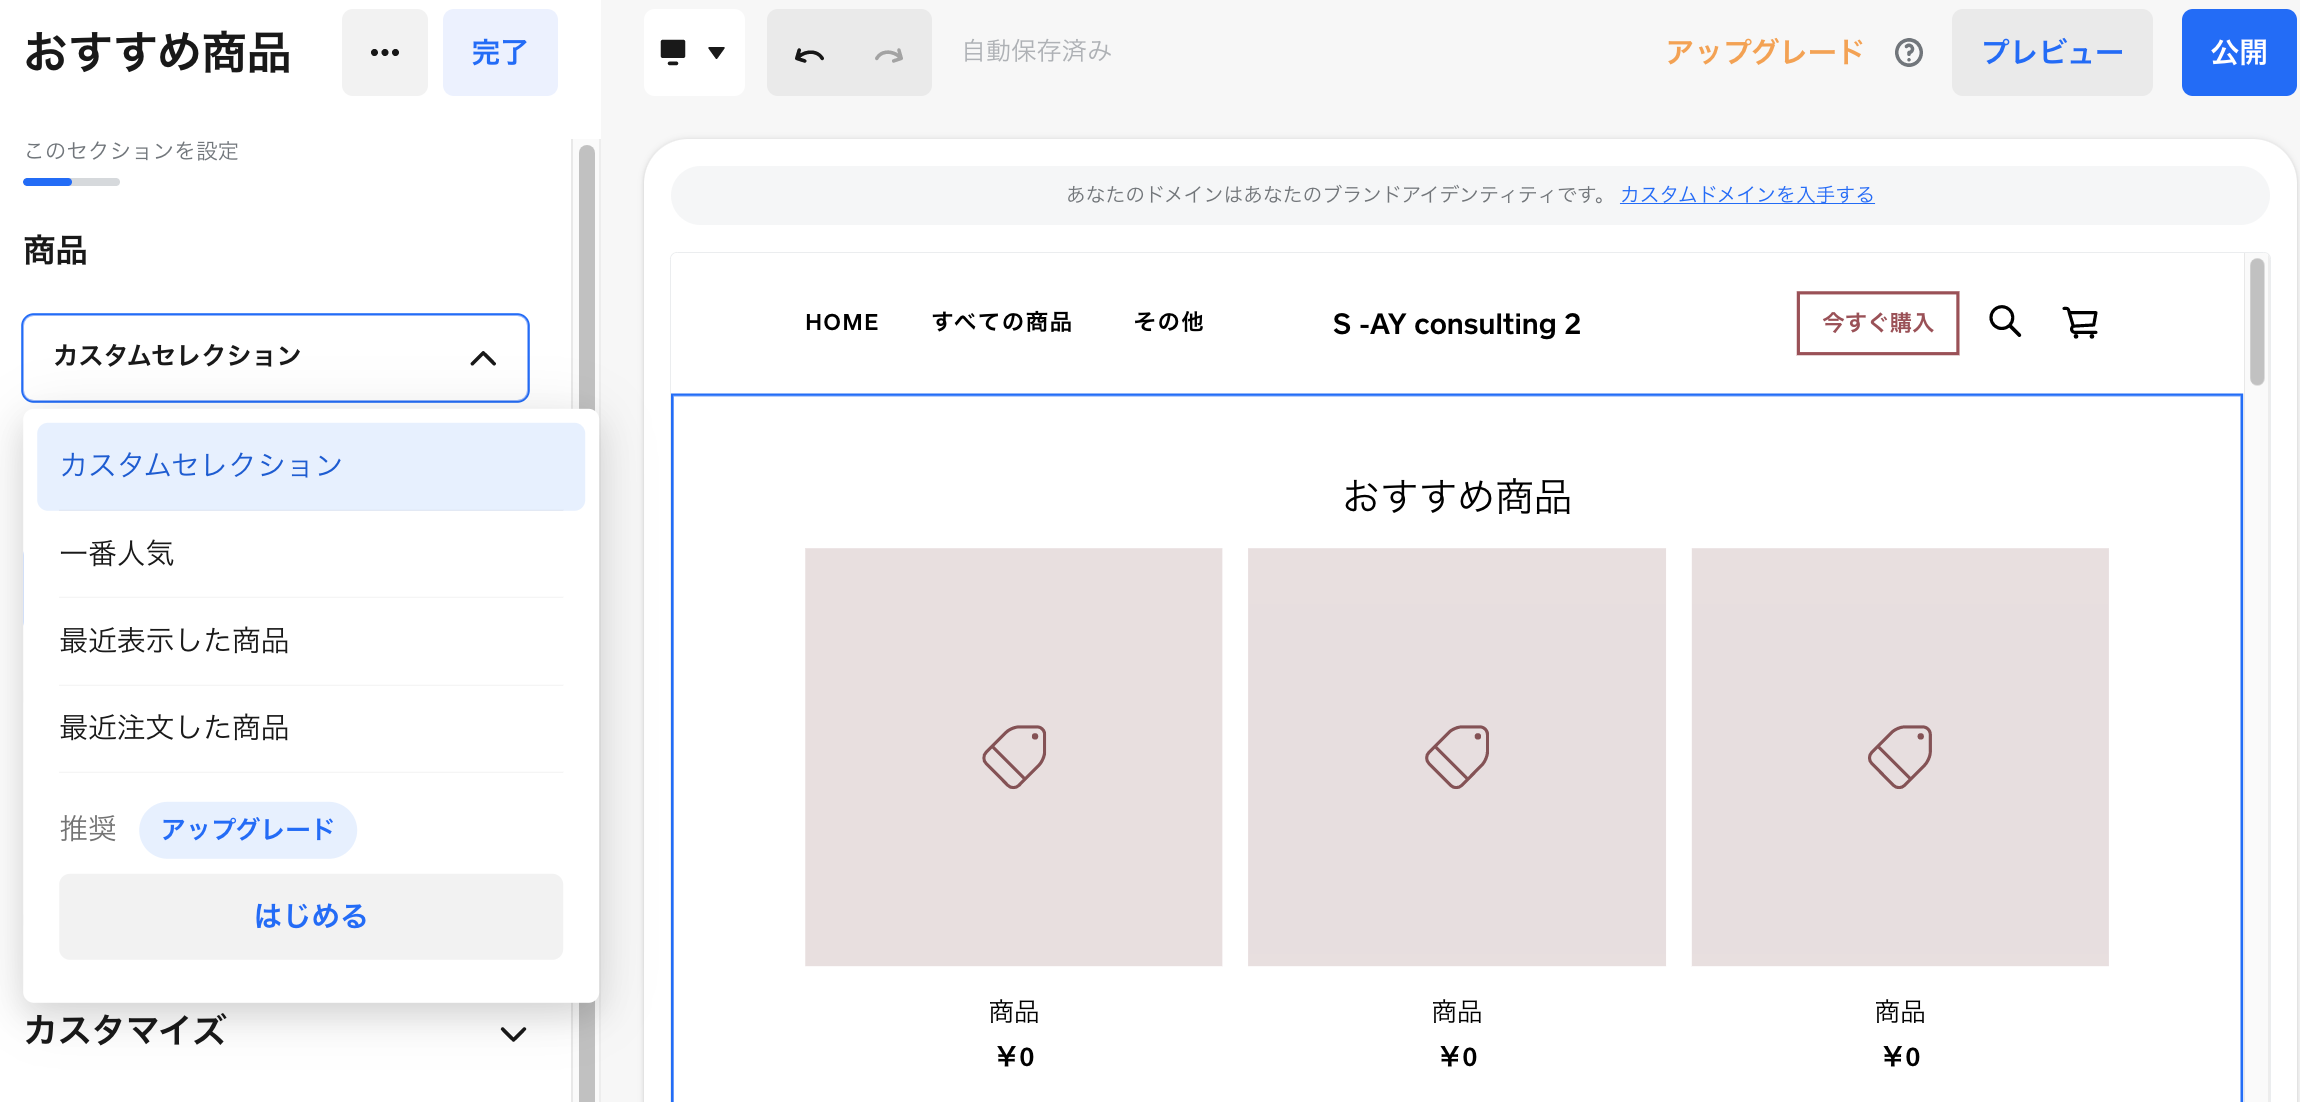
Task: Open the shopping cart icon
Action: click(2080, 322)
